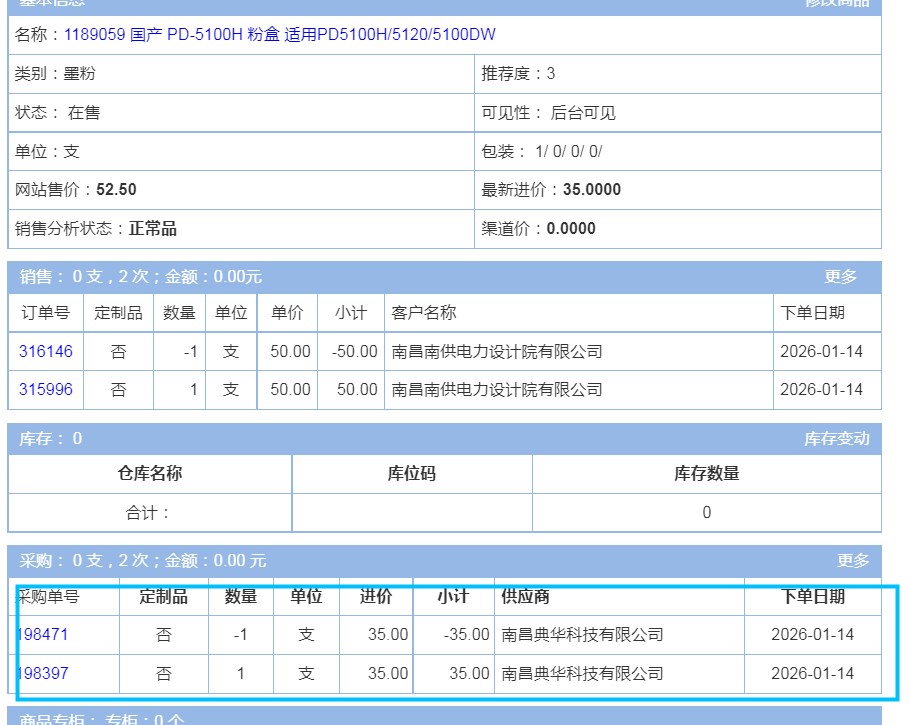Open sales order 315996
The width and height of the screenshot is (911, 725).
(x=46, y=390)
